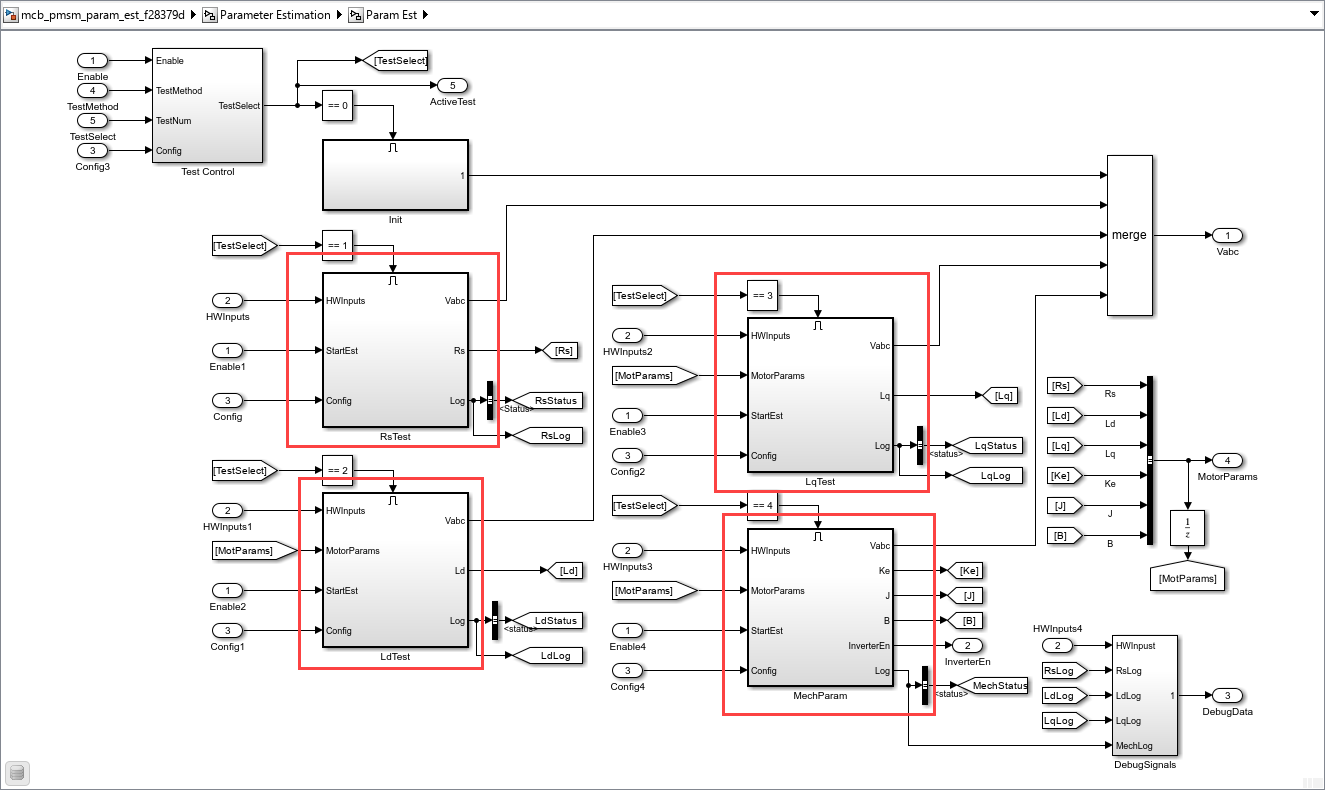Select the '== 3' compare block

tap(762, 295)
